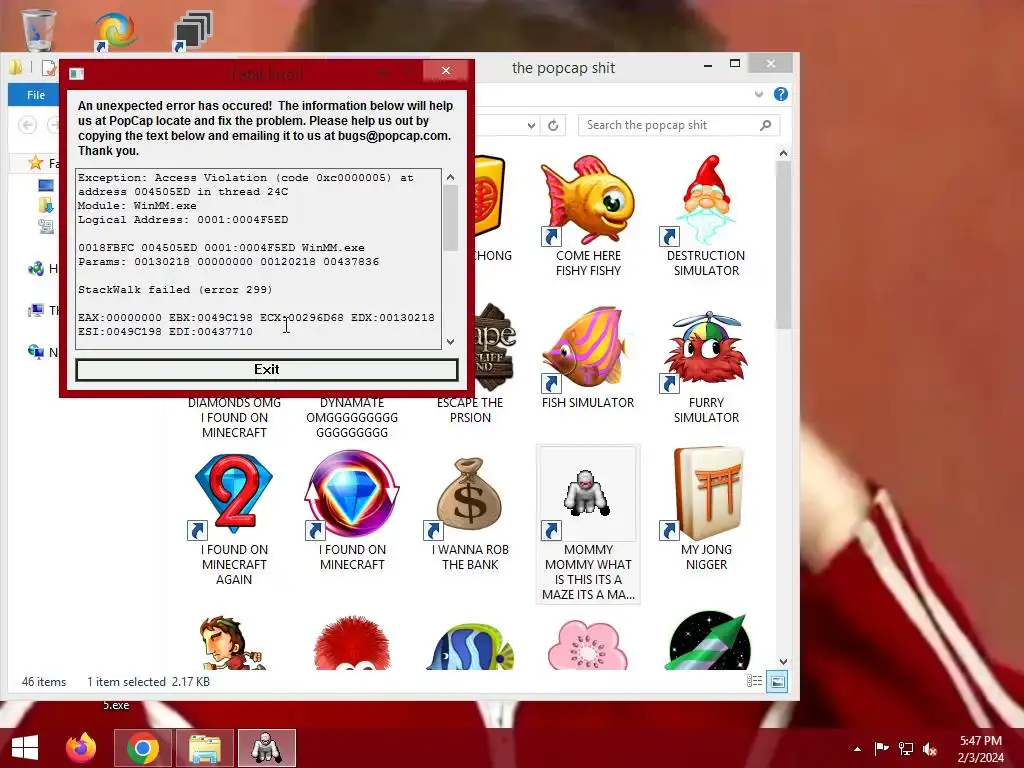Open the Windows Start button
Viewport: 1024px width, 768px height.
(25, 748)
